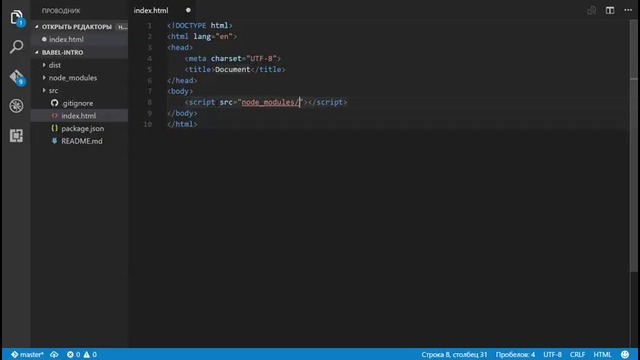
Task: Open the editor more actions ellipsis
Action: 628,10
